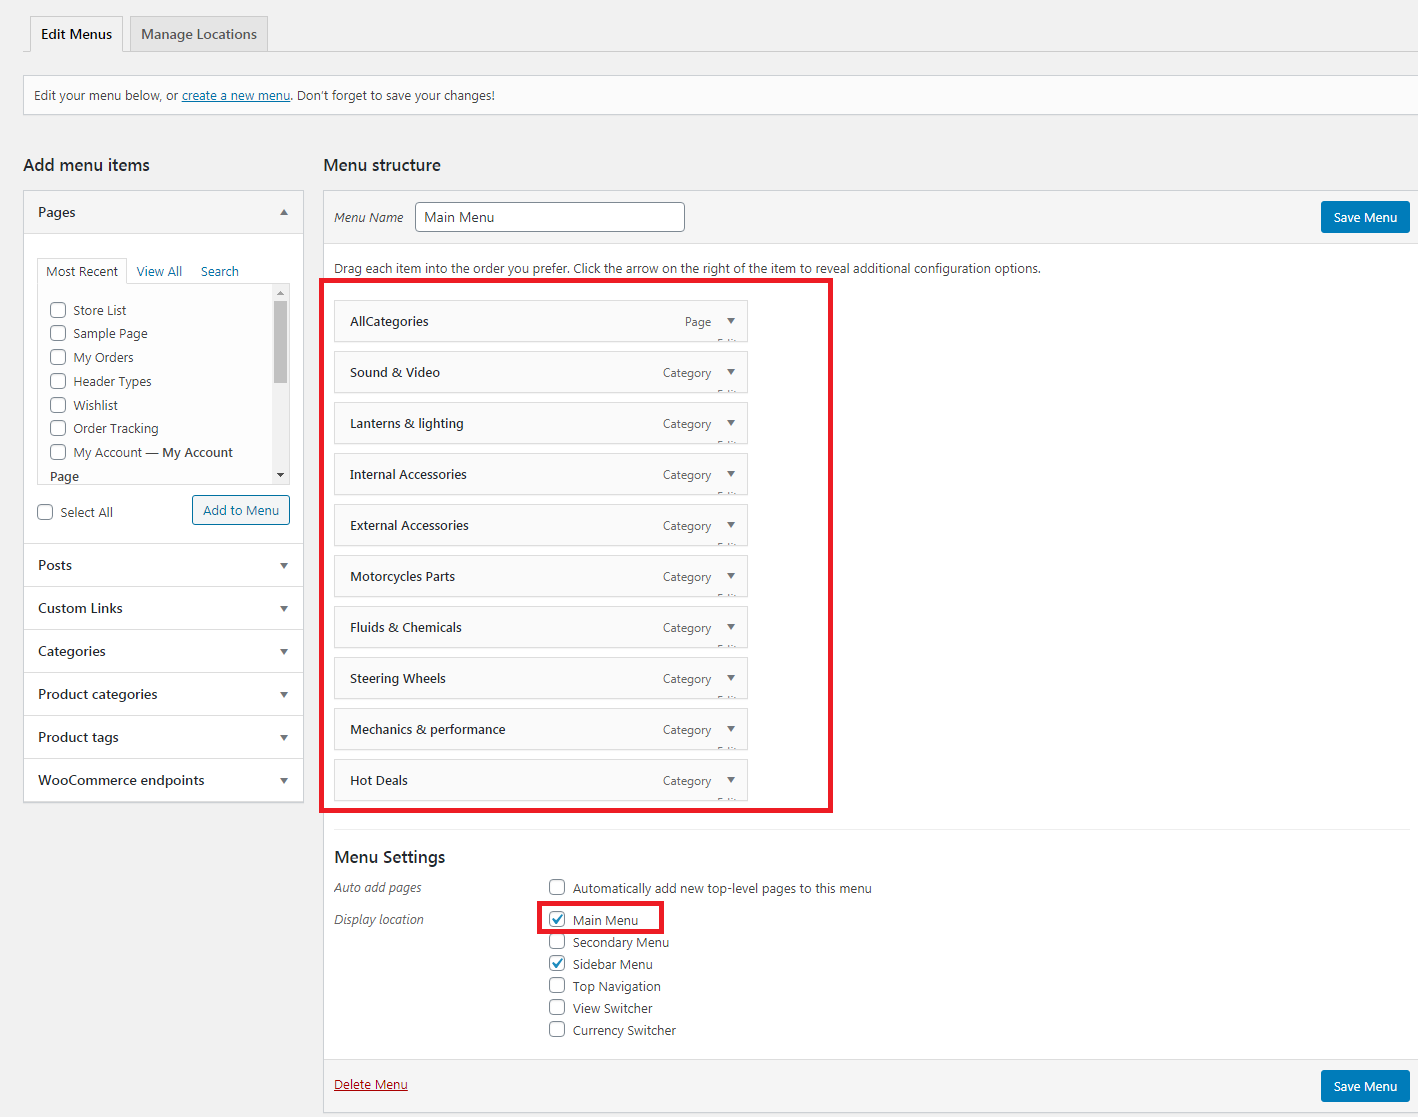Check the Top Navigation location
This screenshot has height=1117, width=1418.
pos(557,986)
